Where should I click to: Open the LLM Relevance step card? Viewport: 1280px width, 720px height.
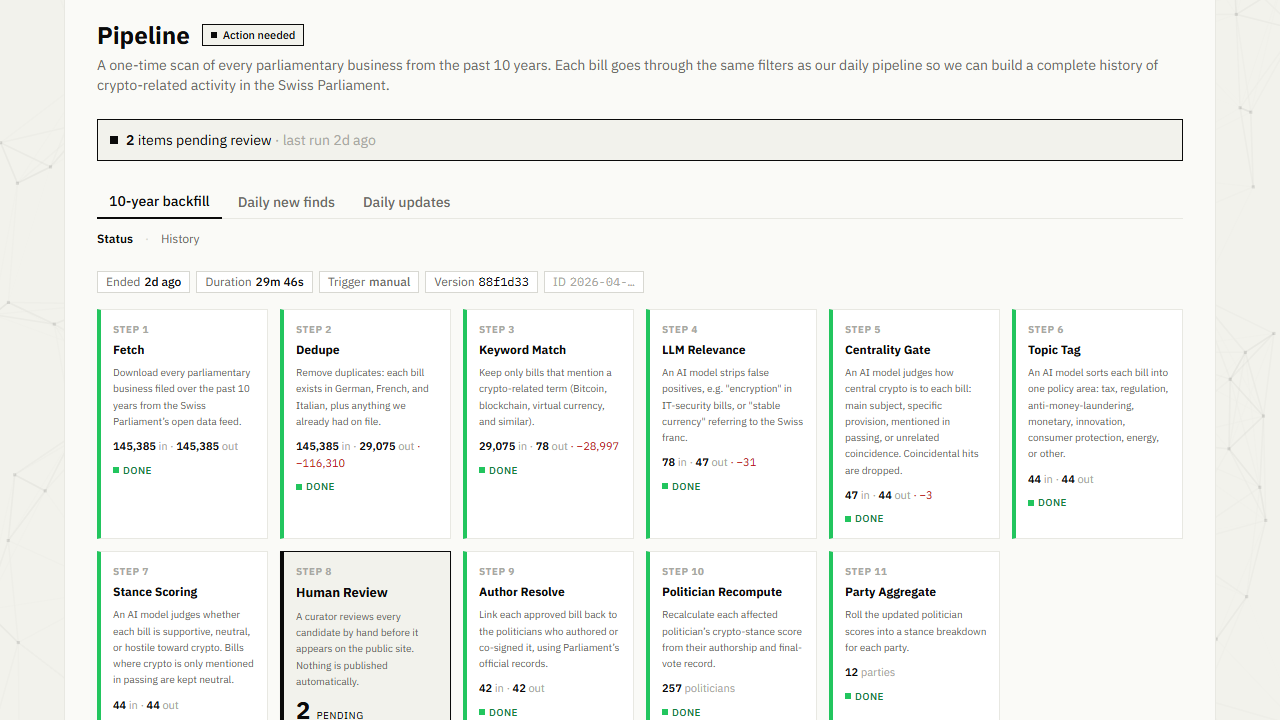tap(732, 424)
